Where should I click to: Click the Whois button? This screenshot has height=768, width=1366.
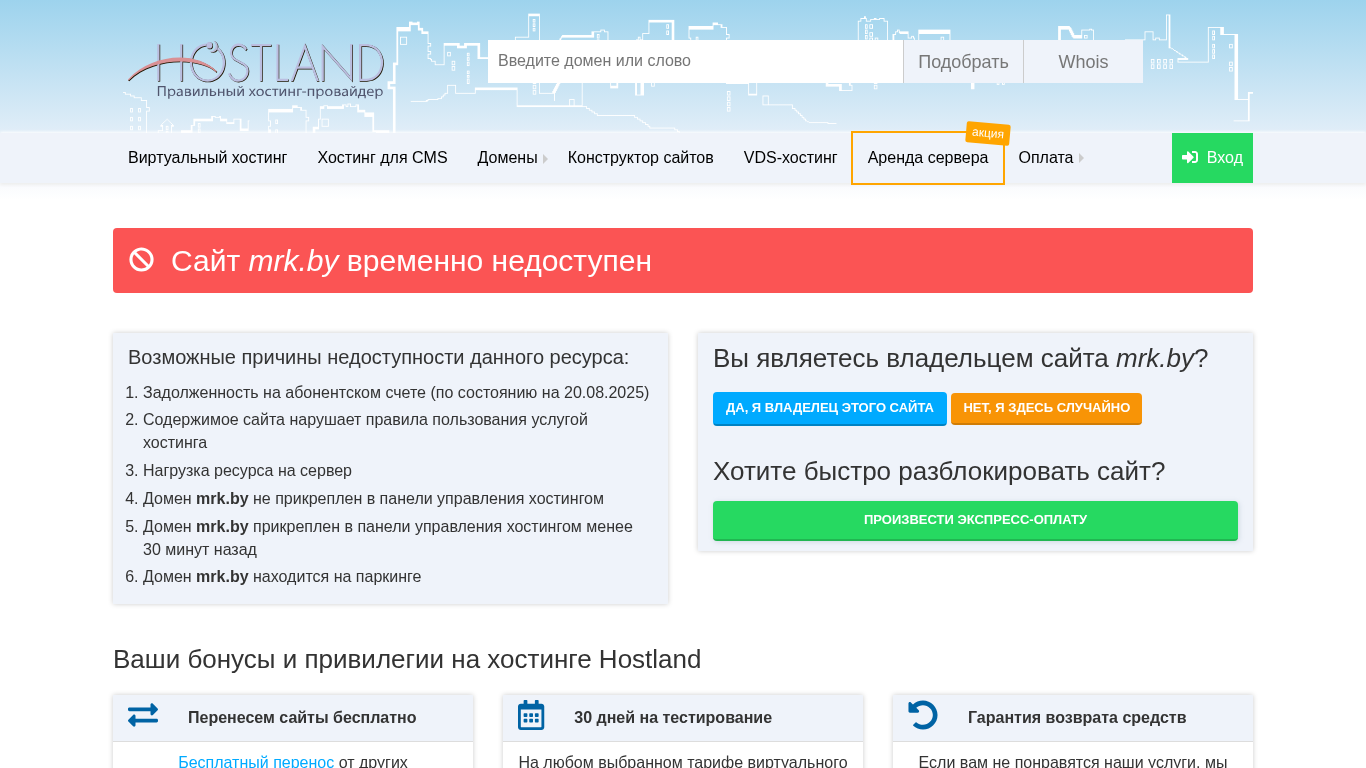1083,62
